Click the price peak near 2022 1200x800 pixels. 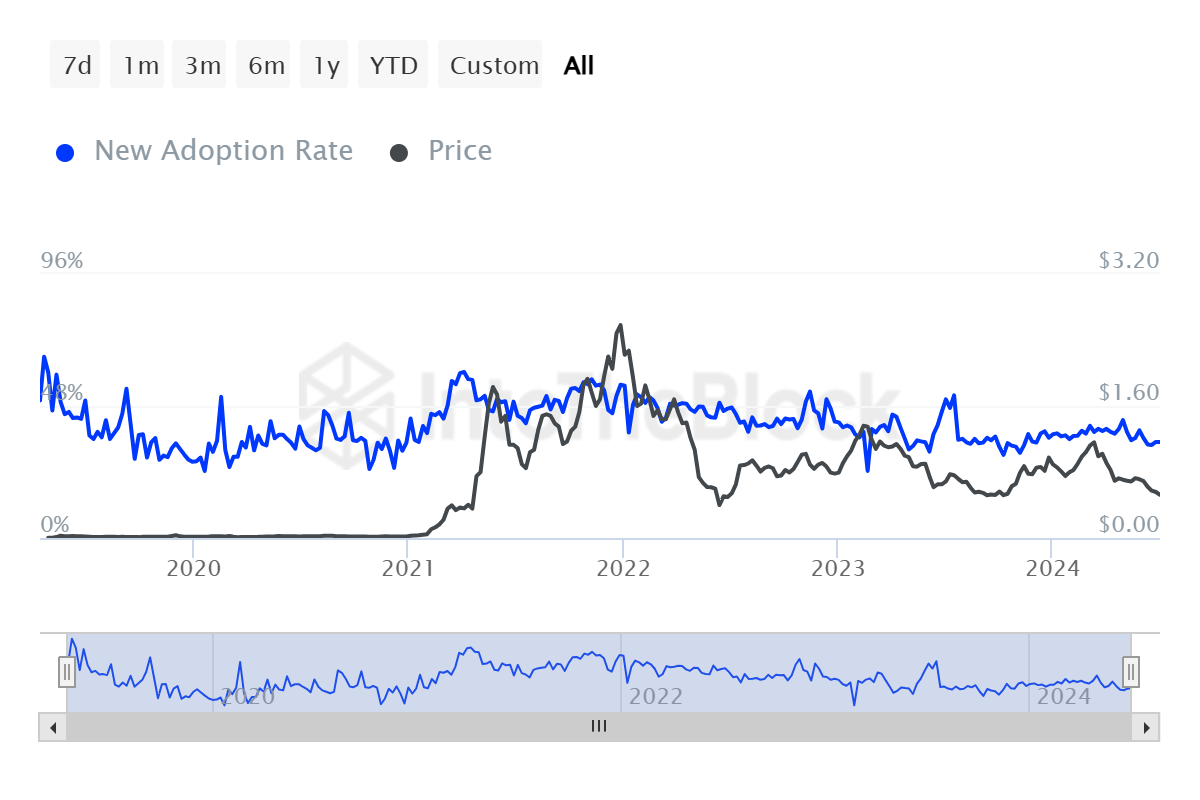[x=620, y=326]
